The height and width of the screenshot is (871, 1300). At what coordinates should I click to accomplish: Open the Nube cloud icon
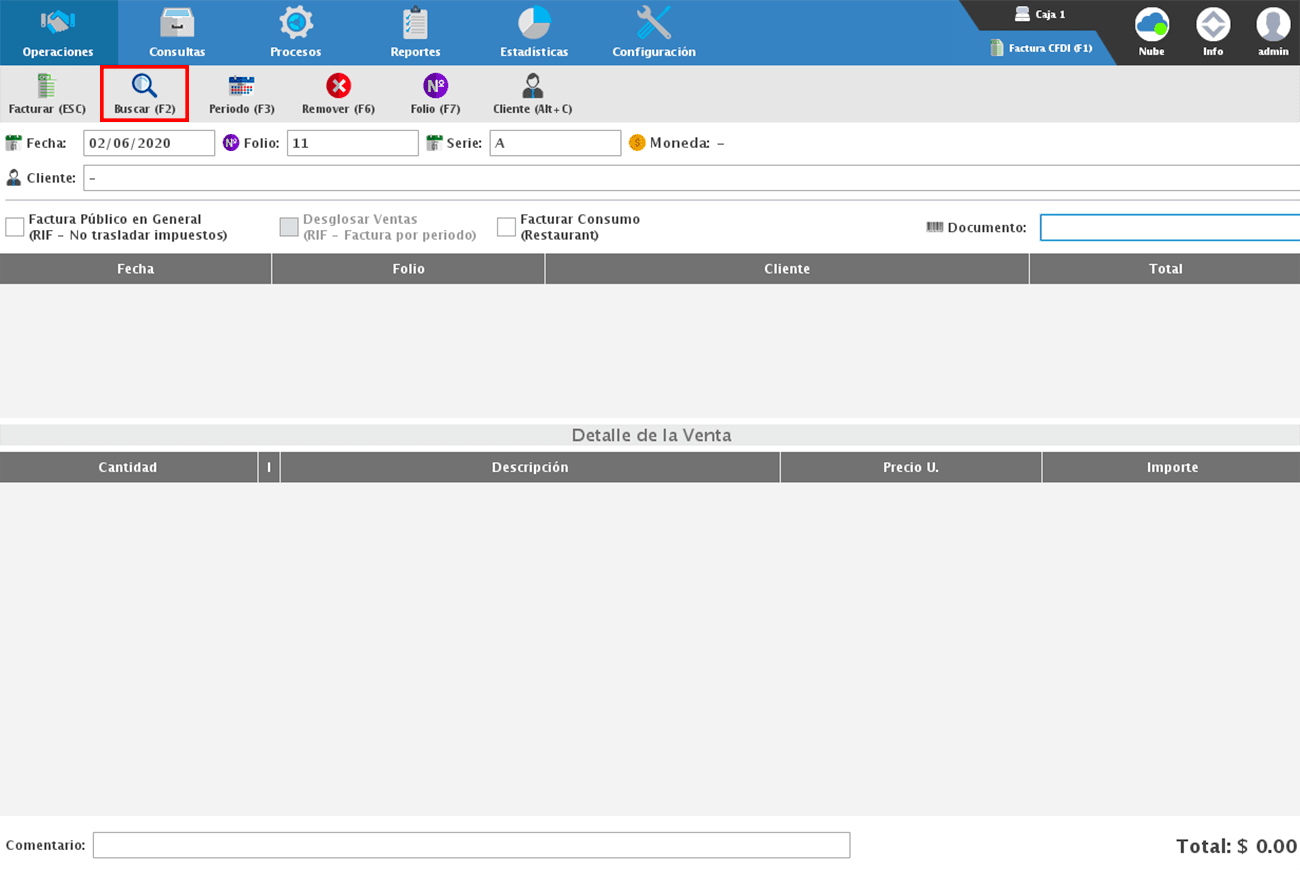[1151, 25]
